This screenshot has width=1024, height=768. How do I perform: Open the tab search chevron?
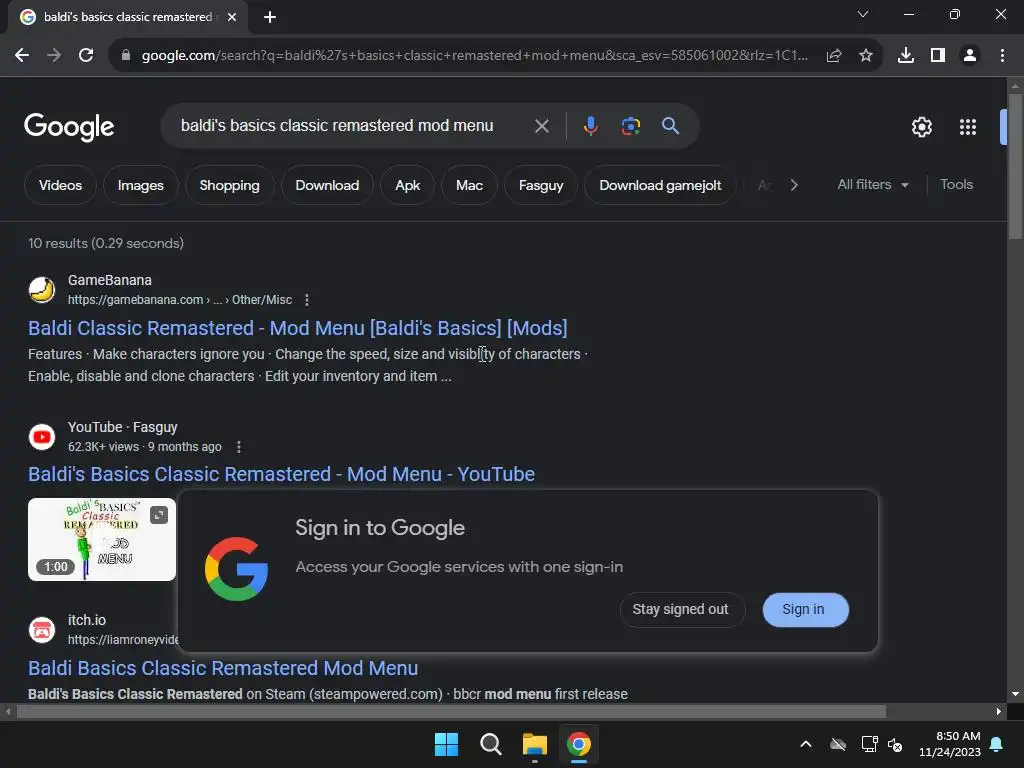point(863,14)
